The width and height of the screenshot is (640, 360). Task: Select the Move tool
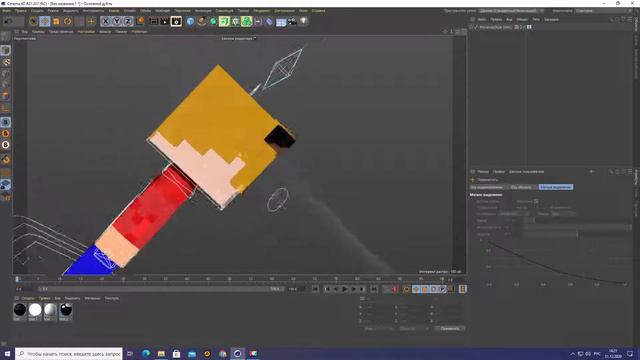(45, 21)
